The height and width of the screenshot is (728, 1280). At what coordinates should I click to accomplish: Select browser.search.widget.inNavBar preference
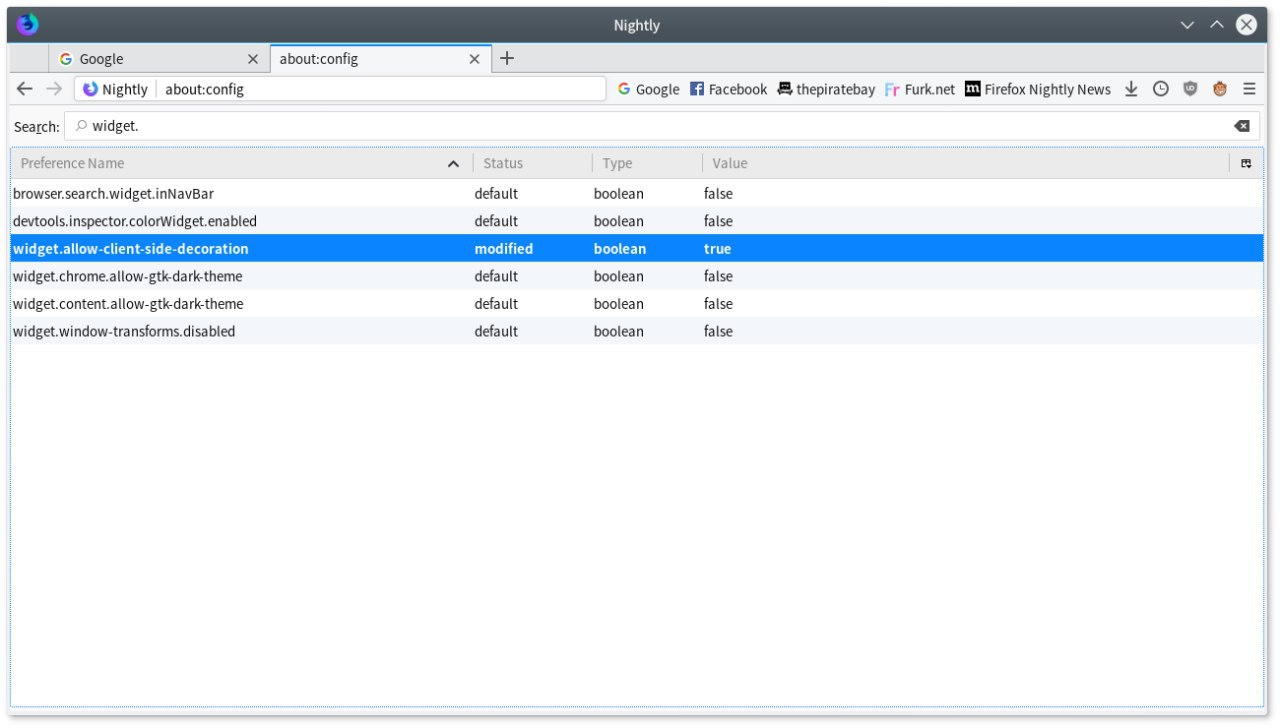637,193
